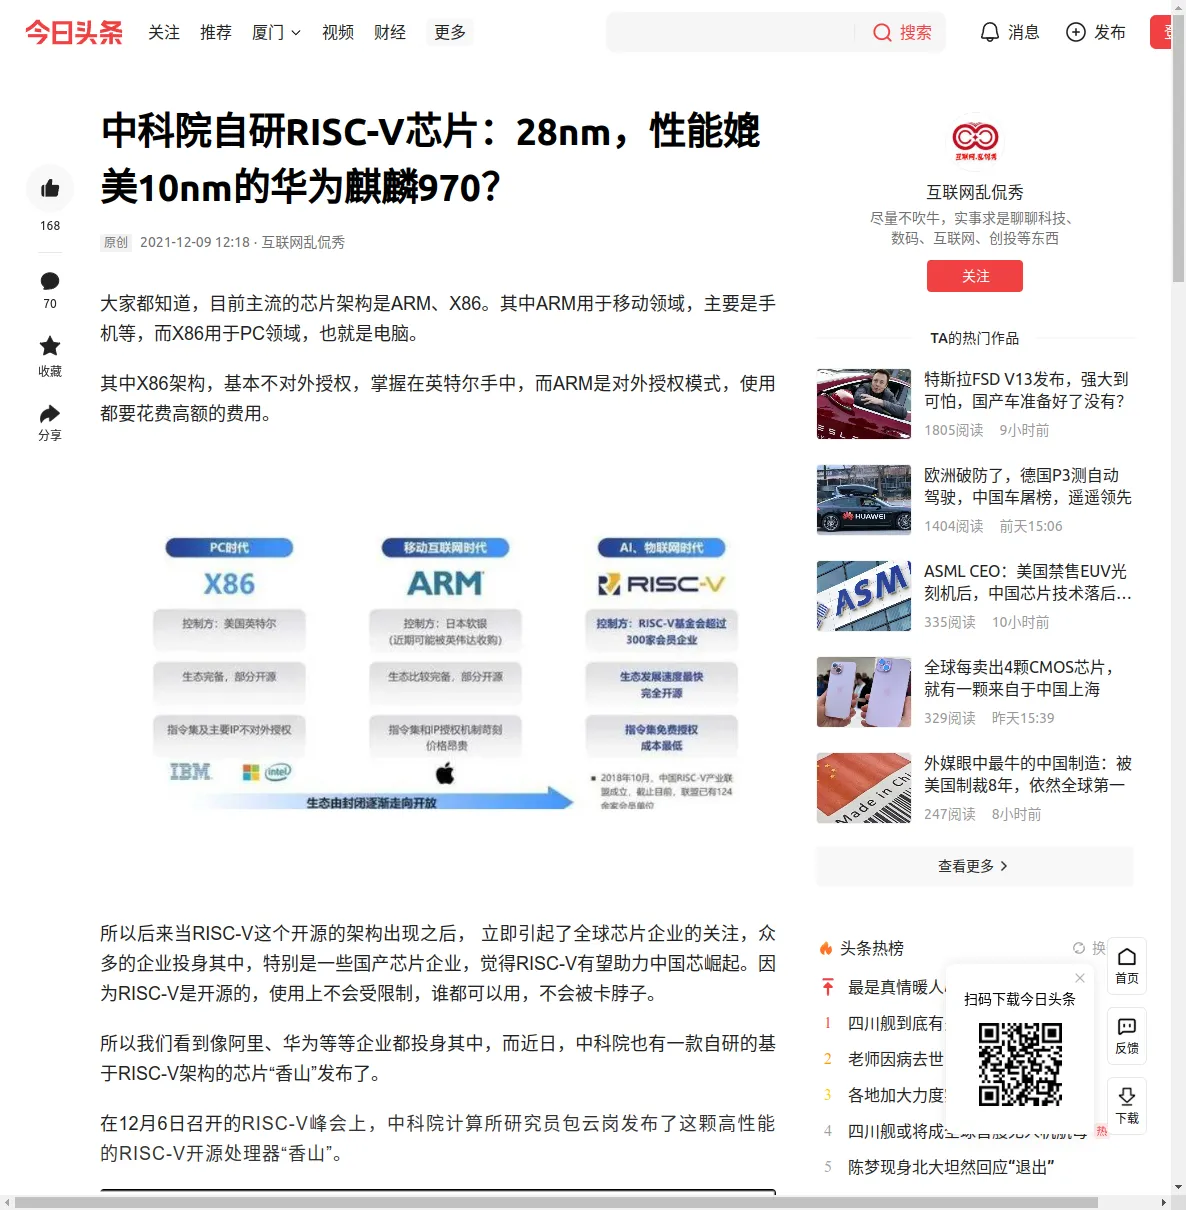Click the Made in China thumbnail

(x=864, y=788)
